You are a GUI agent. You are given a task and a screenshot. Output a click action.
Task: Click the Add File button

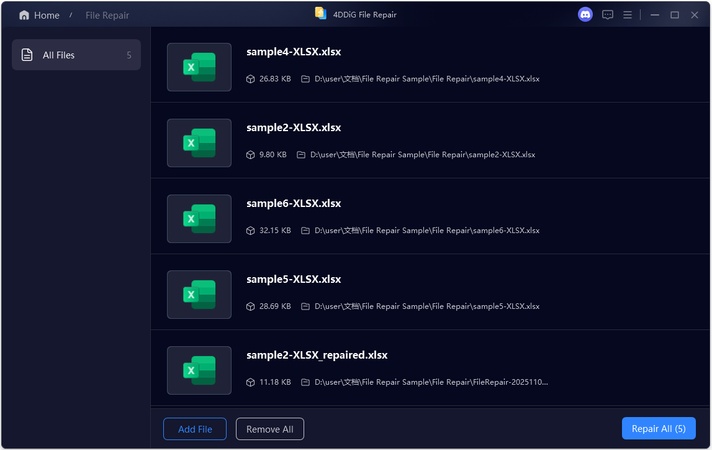click(x=195, y=429)
